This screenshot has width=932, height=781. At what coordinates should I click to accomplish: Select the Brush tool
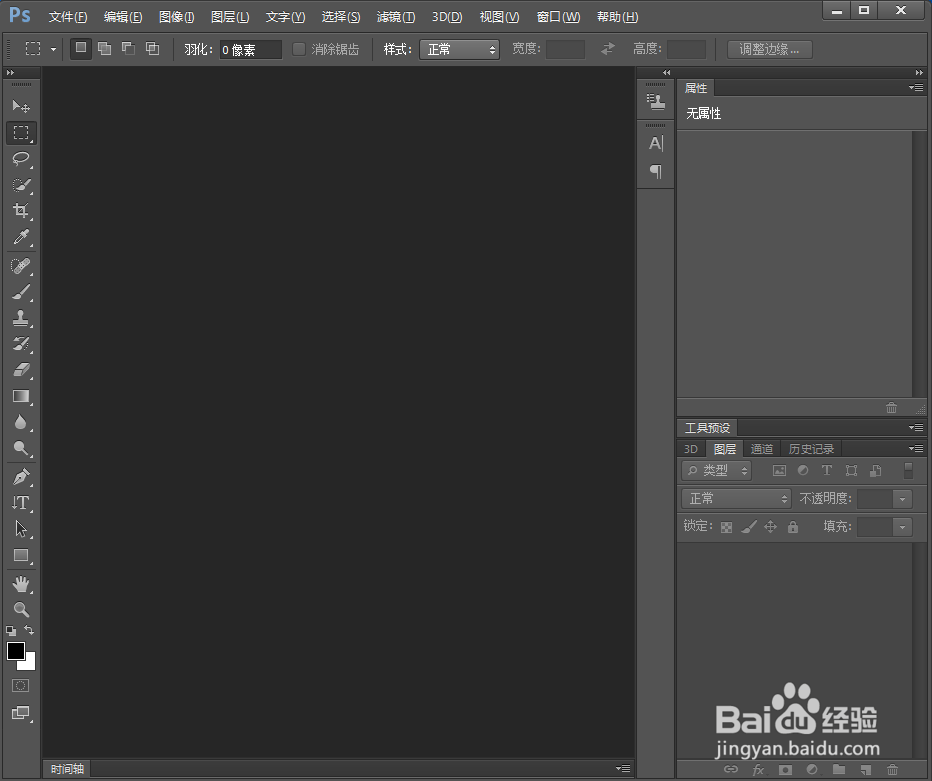[22, 292]
